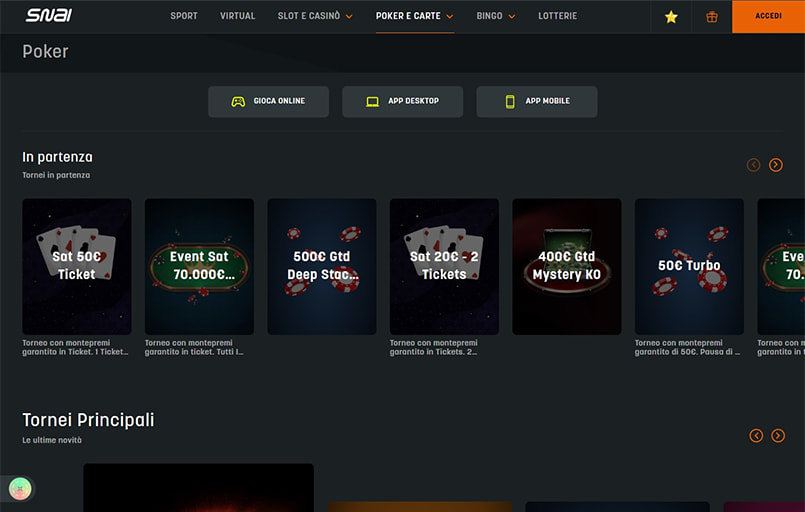Image resolution: width=805 pixels, height=512 pixels.
Task: Go to next tournaments in In partenza
Action: pos(776,165)
